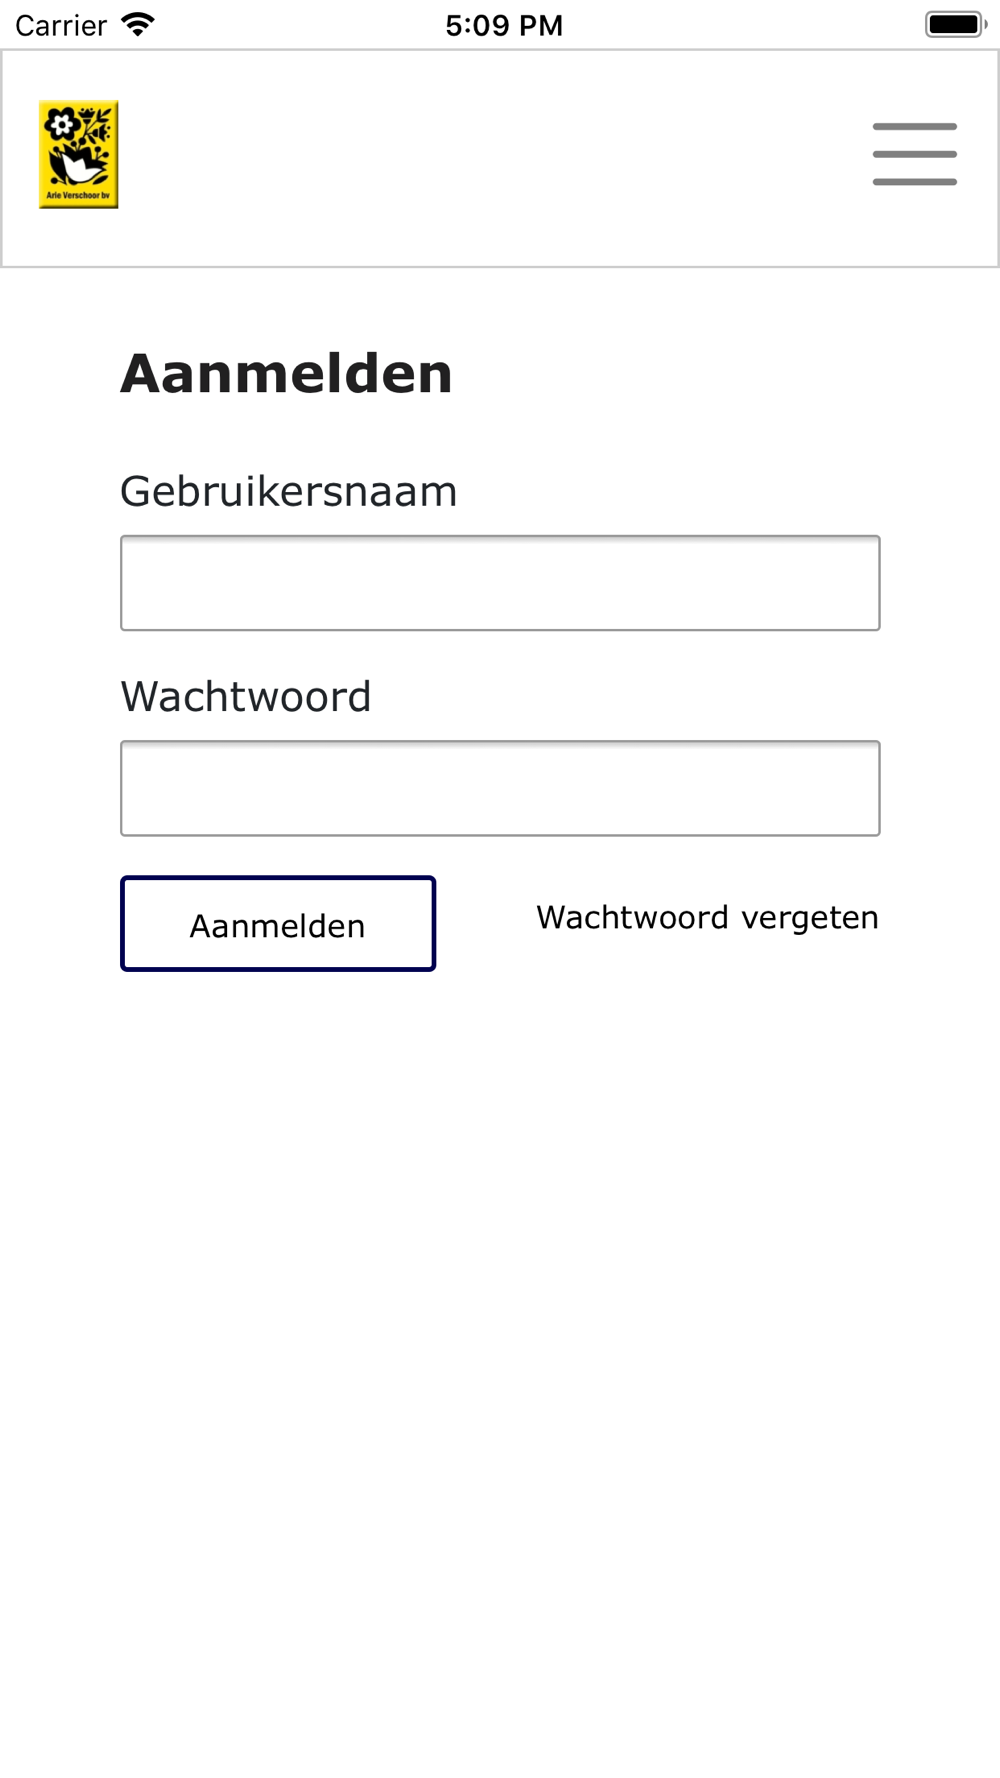Open the hamburger menu
This screenshot has width=1000, height=1778.
(914, 154)
